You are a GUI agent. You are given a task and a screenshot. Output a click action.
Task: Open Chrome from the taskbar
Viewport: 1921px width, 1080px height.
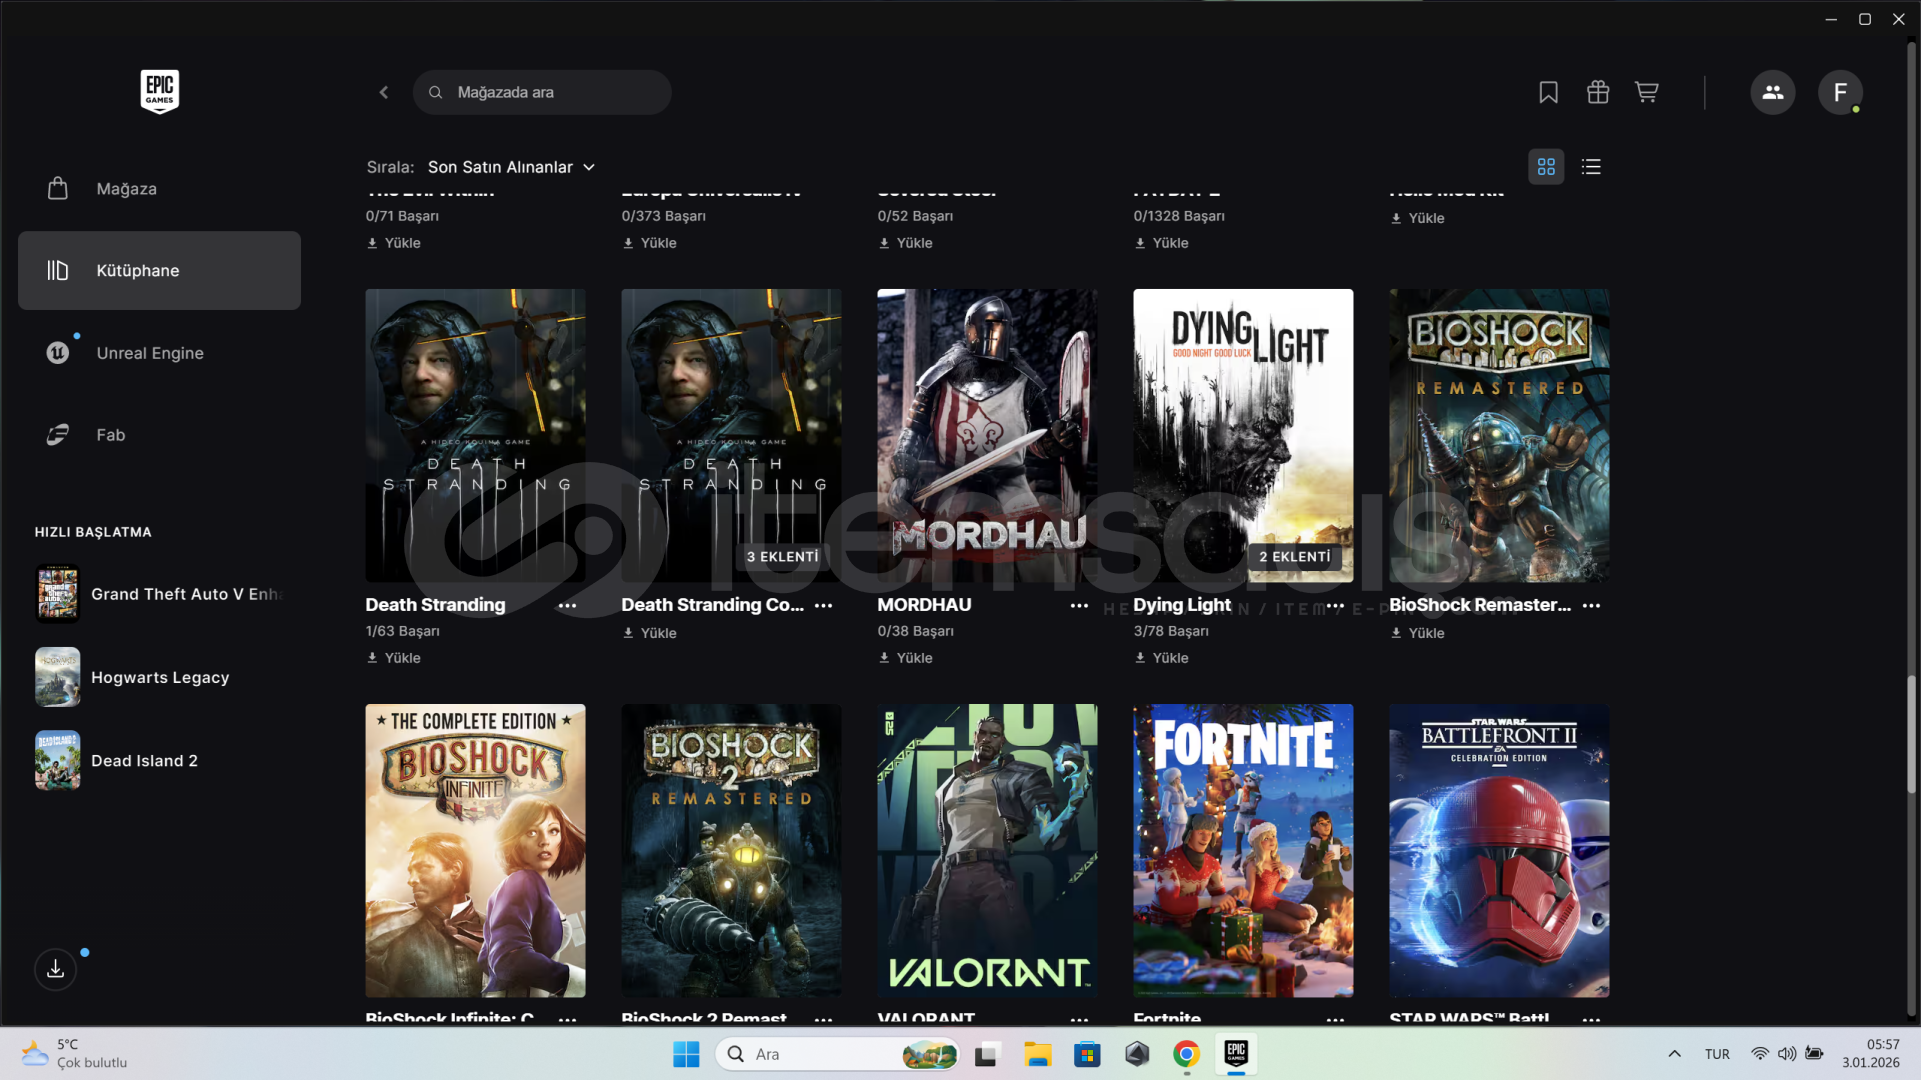(1186, 1054)
